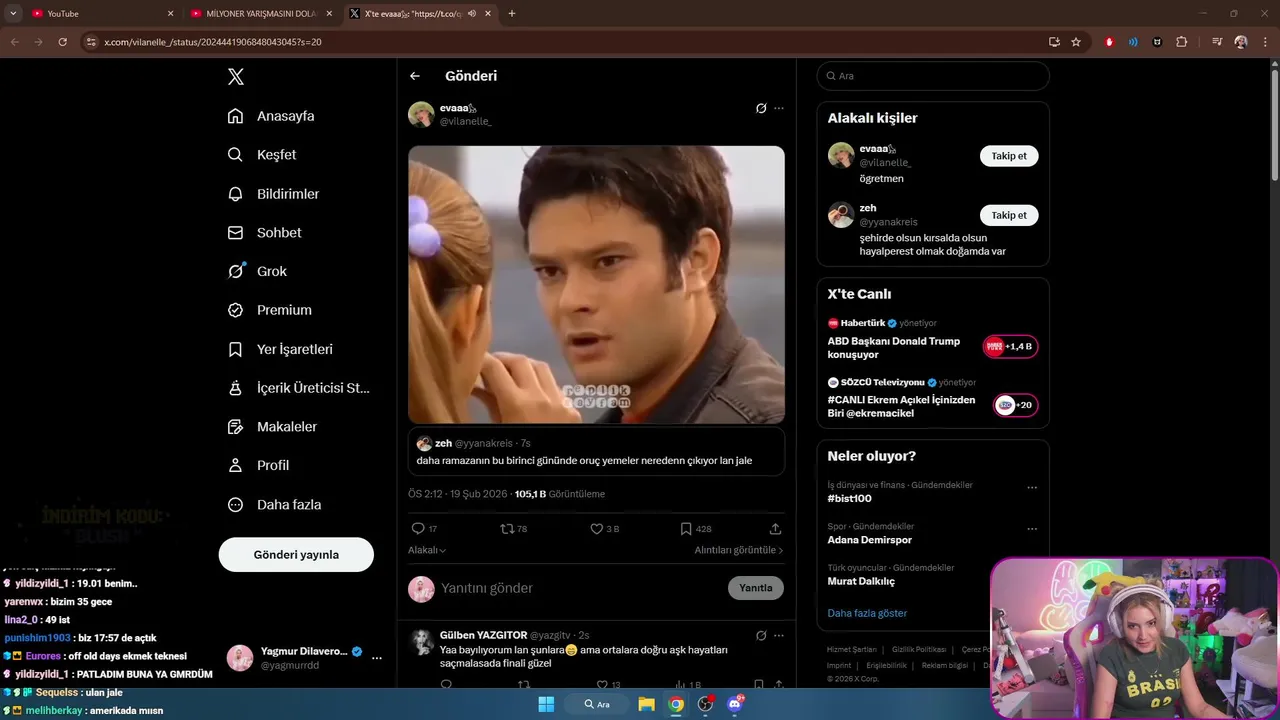Click the Yanıtla button
Image resolution: width=1280 pixels, height=720 pixels.
tap(756, 588)
